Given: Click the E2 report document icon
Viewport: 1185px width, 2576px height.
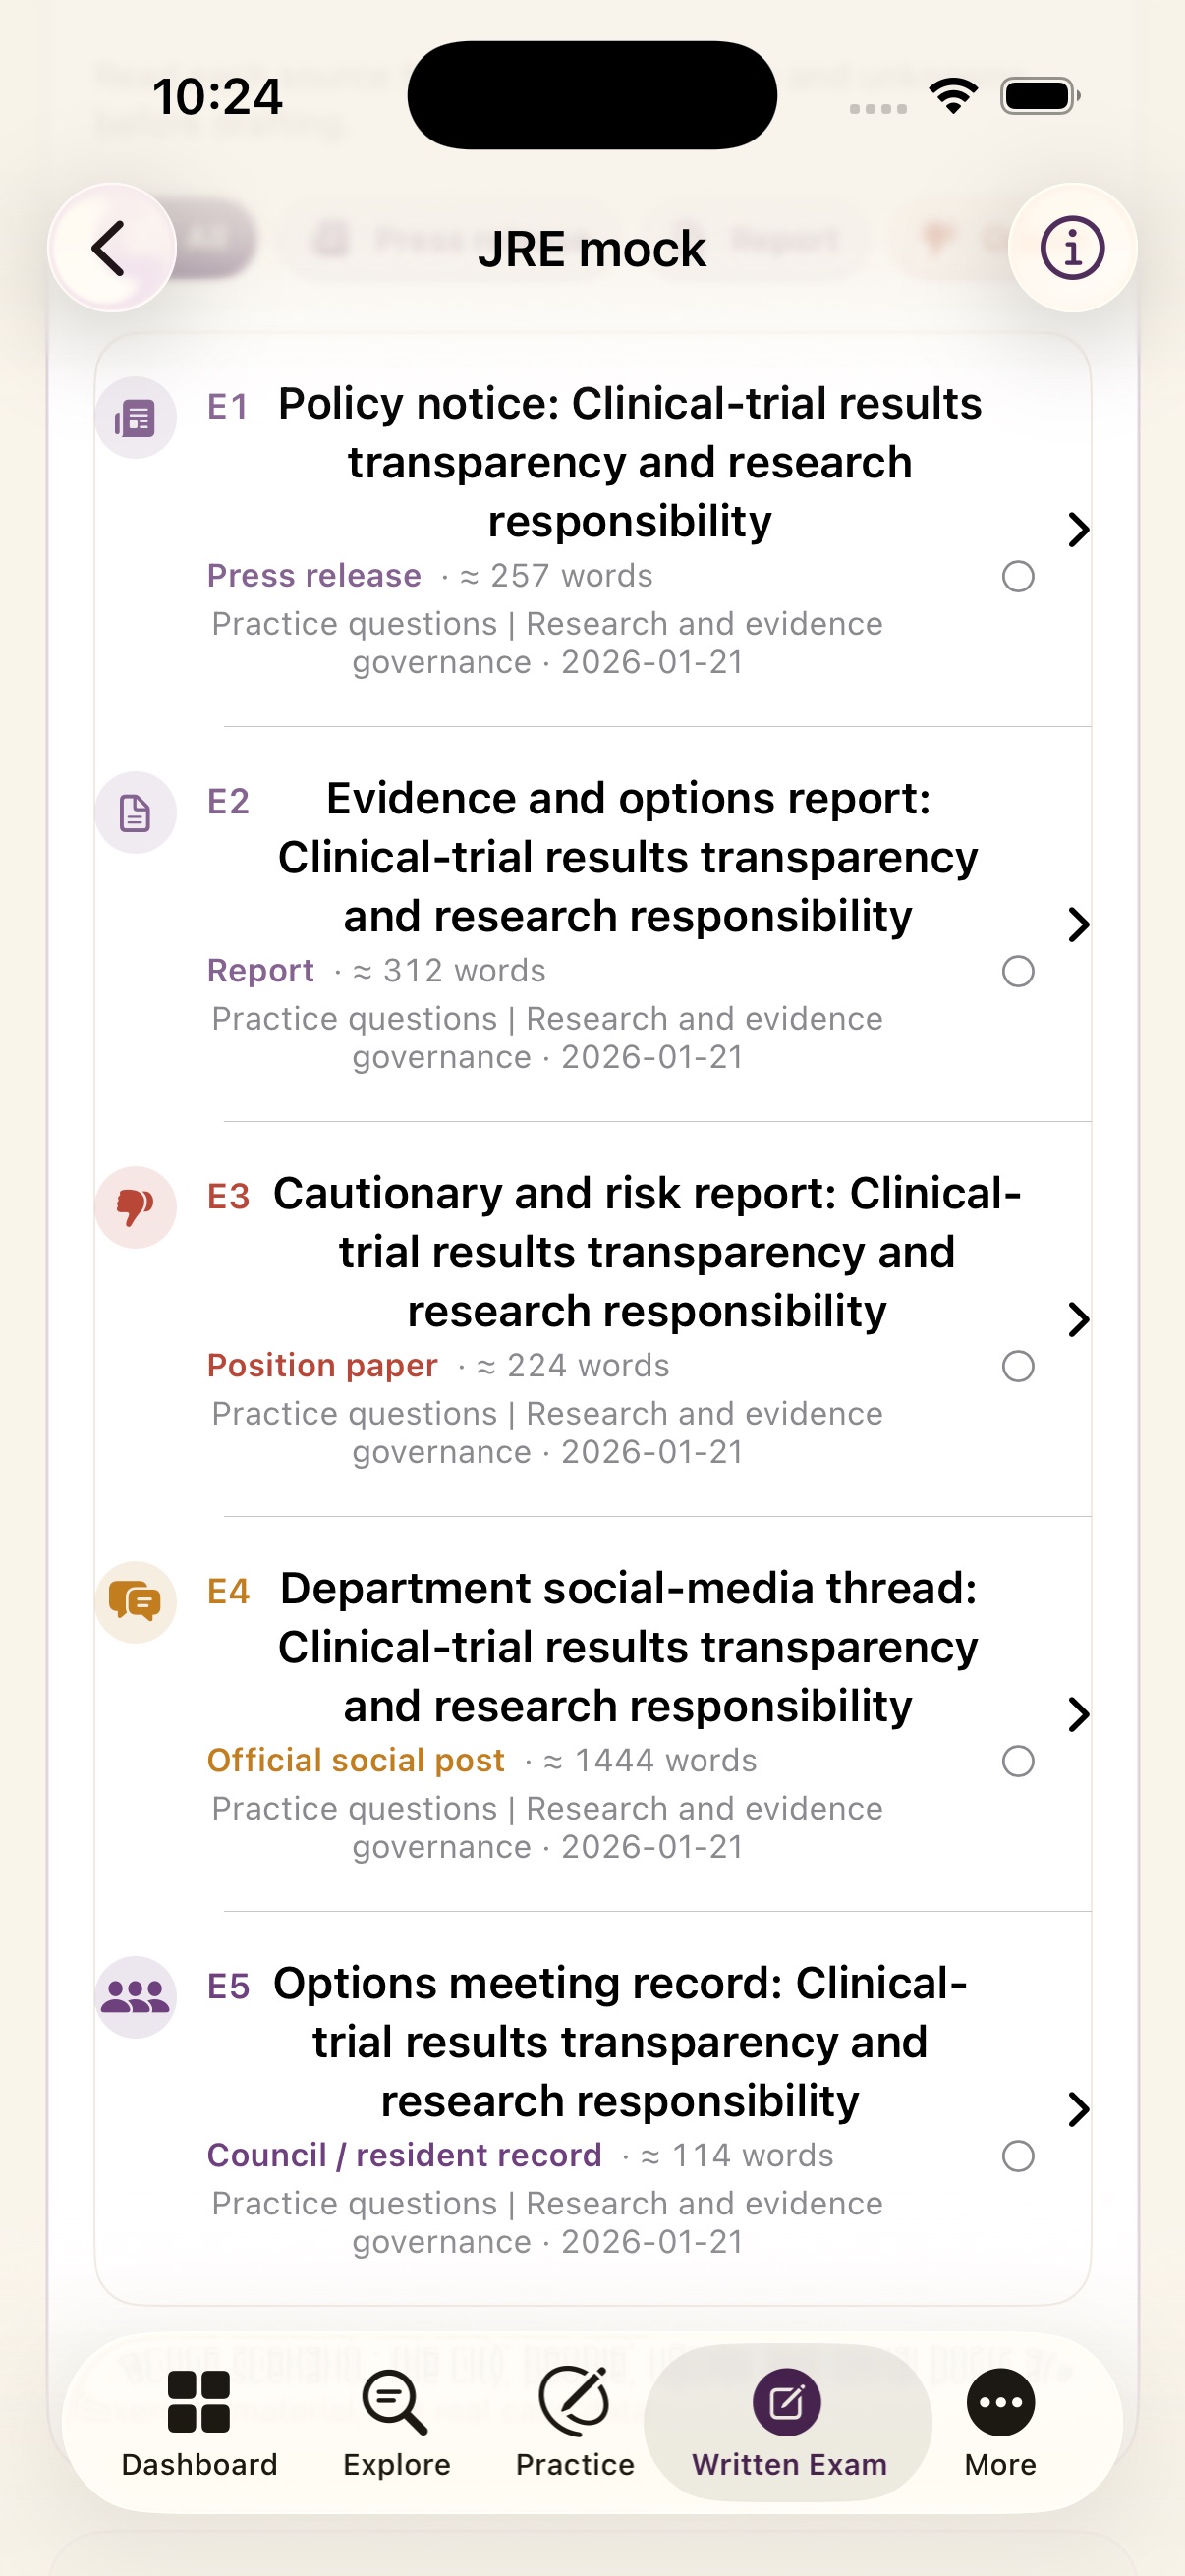Looking at the screenshot, I should coord(135,813).
